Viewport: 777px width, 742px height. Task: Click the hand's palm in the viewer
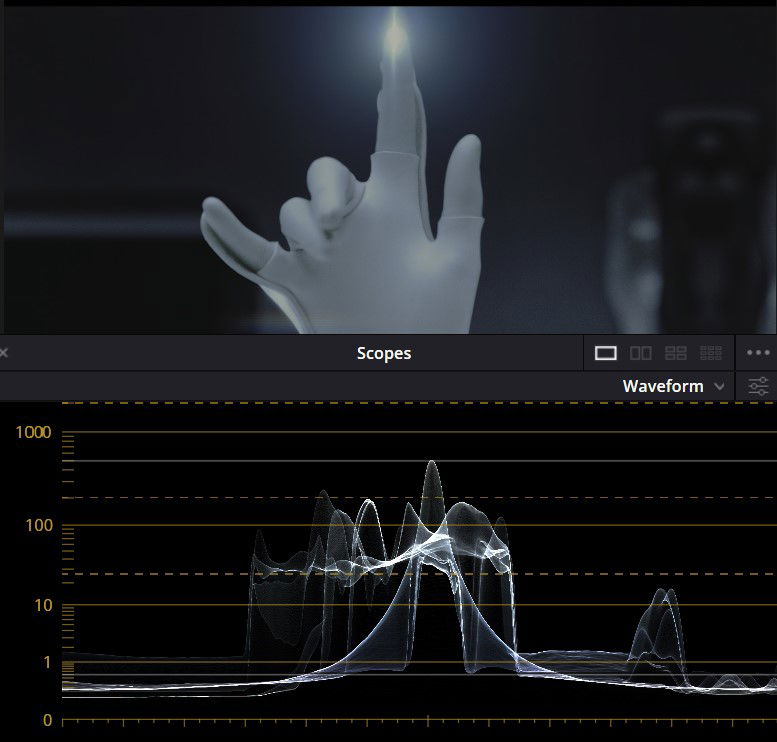coord(390,260)
